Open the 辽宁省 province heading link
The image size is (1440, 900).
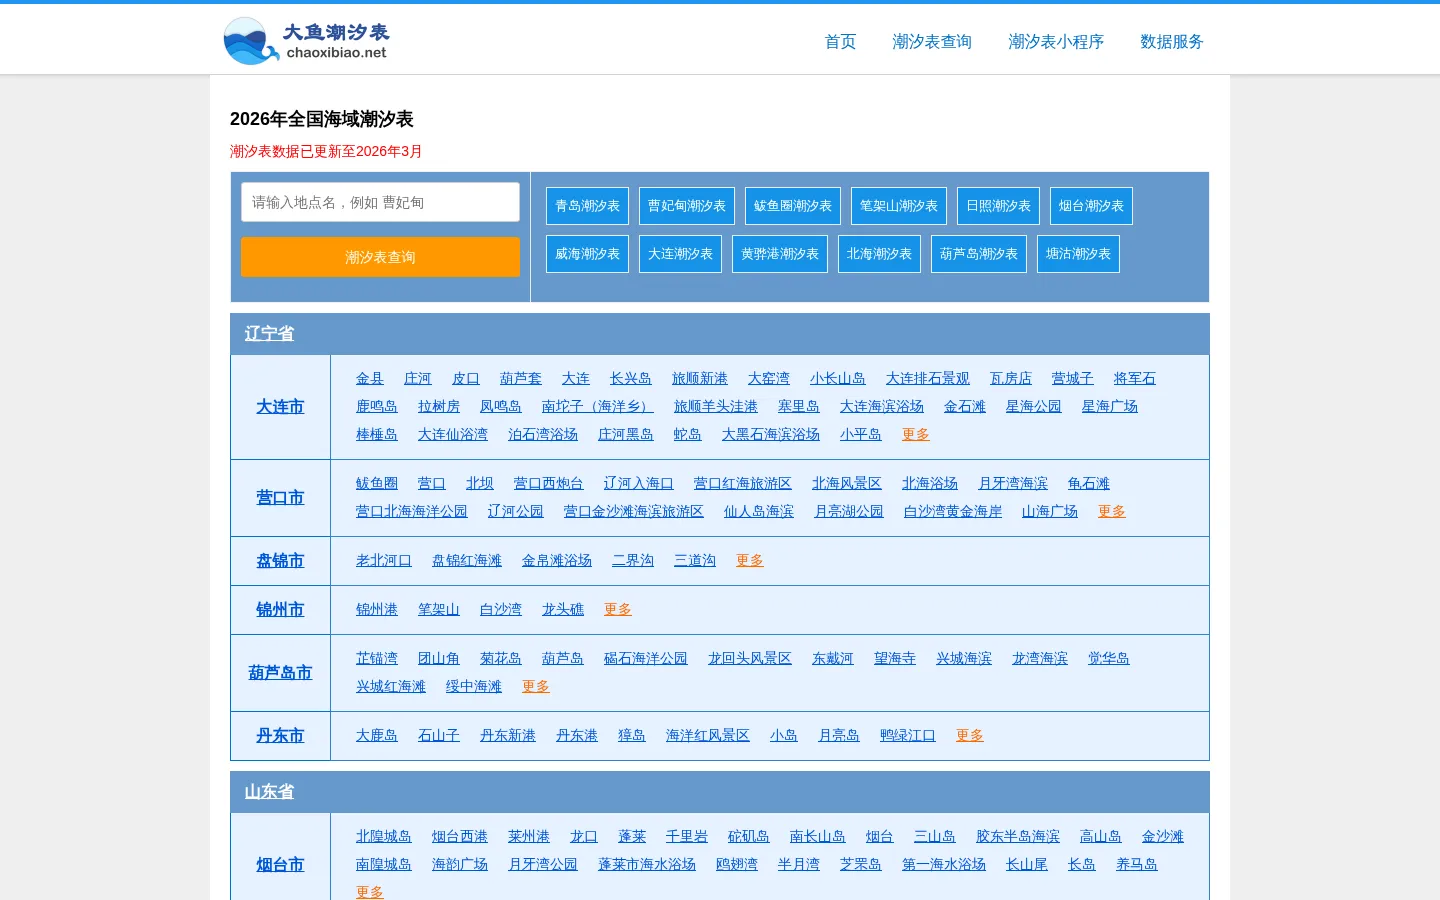click(x=269, y=334)
